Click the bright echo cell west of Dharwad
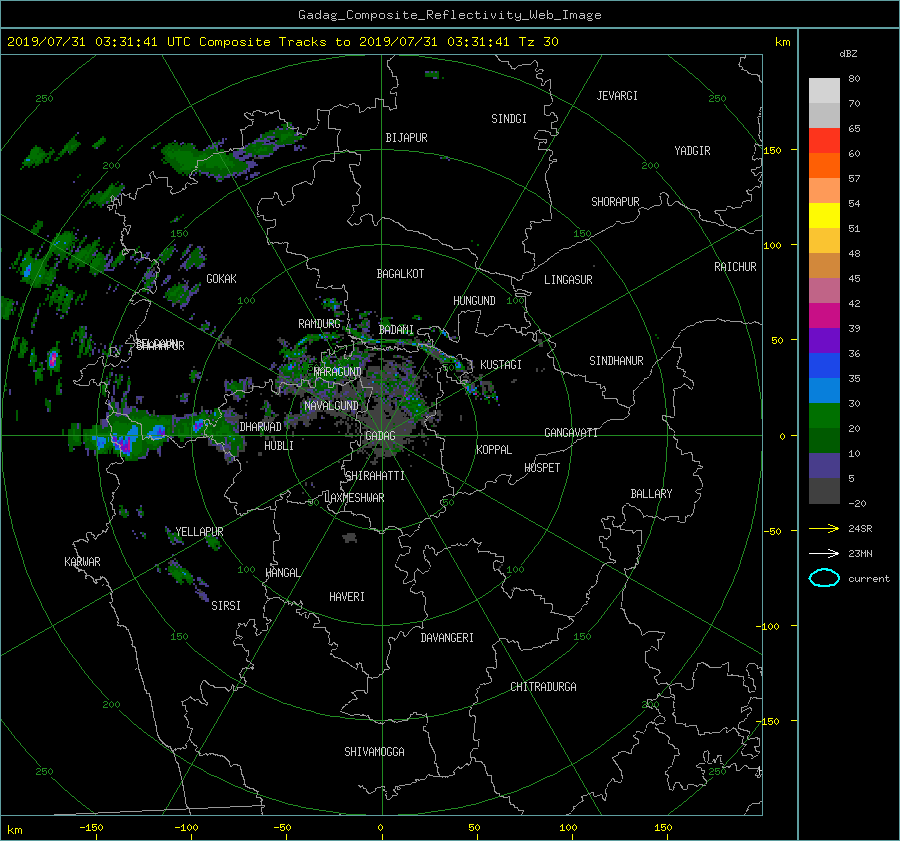 (x=122, y=439)
